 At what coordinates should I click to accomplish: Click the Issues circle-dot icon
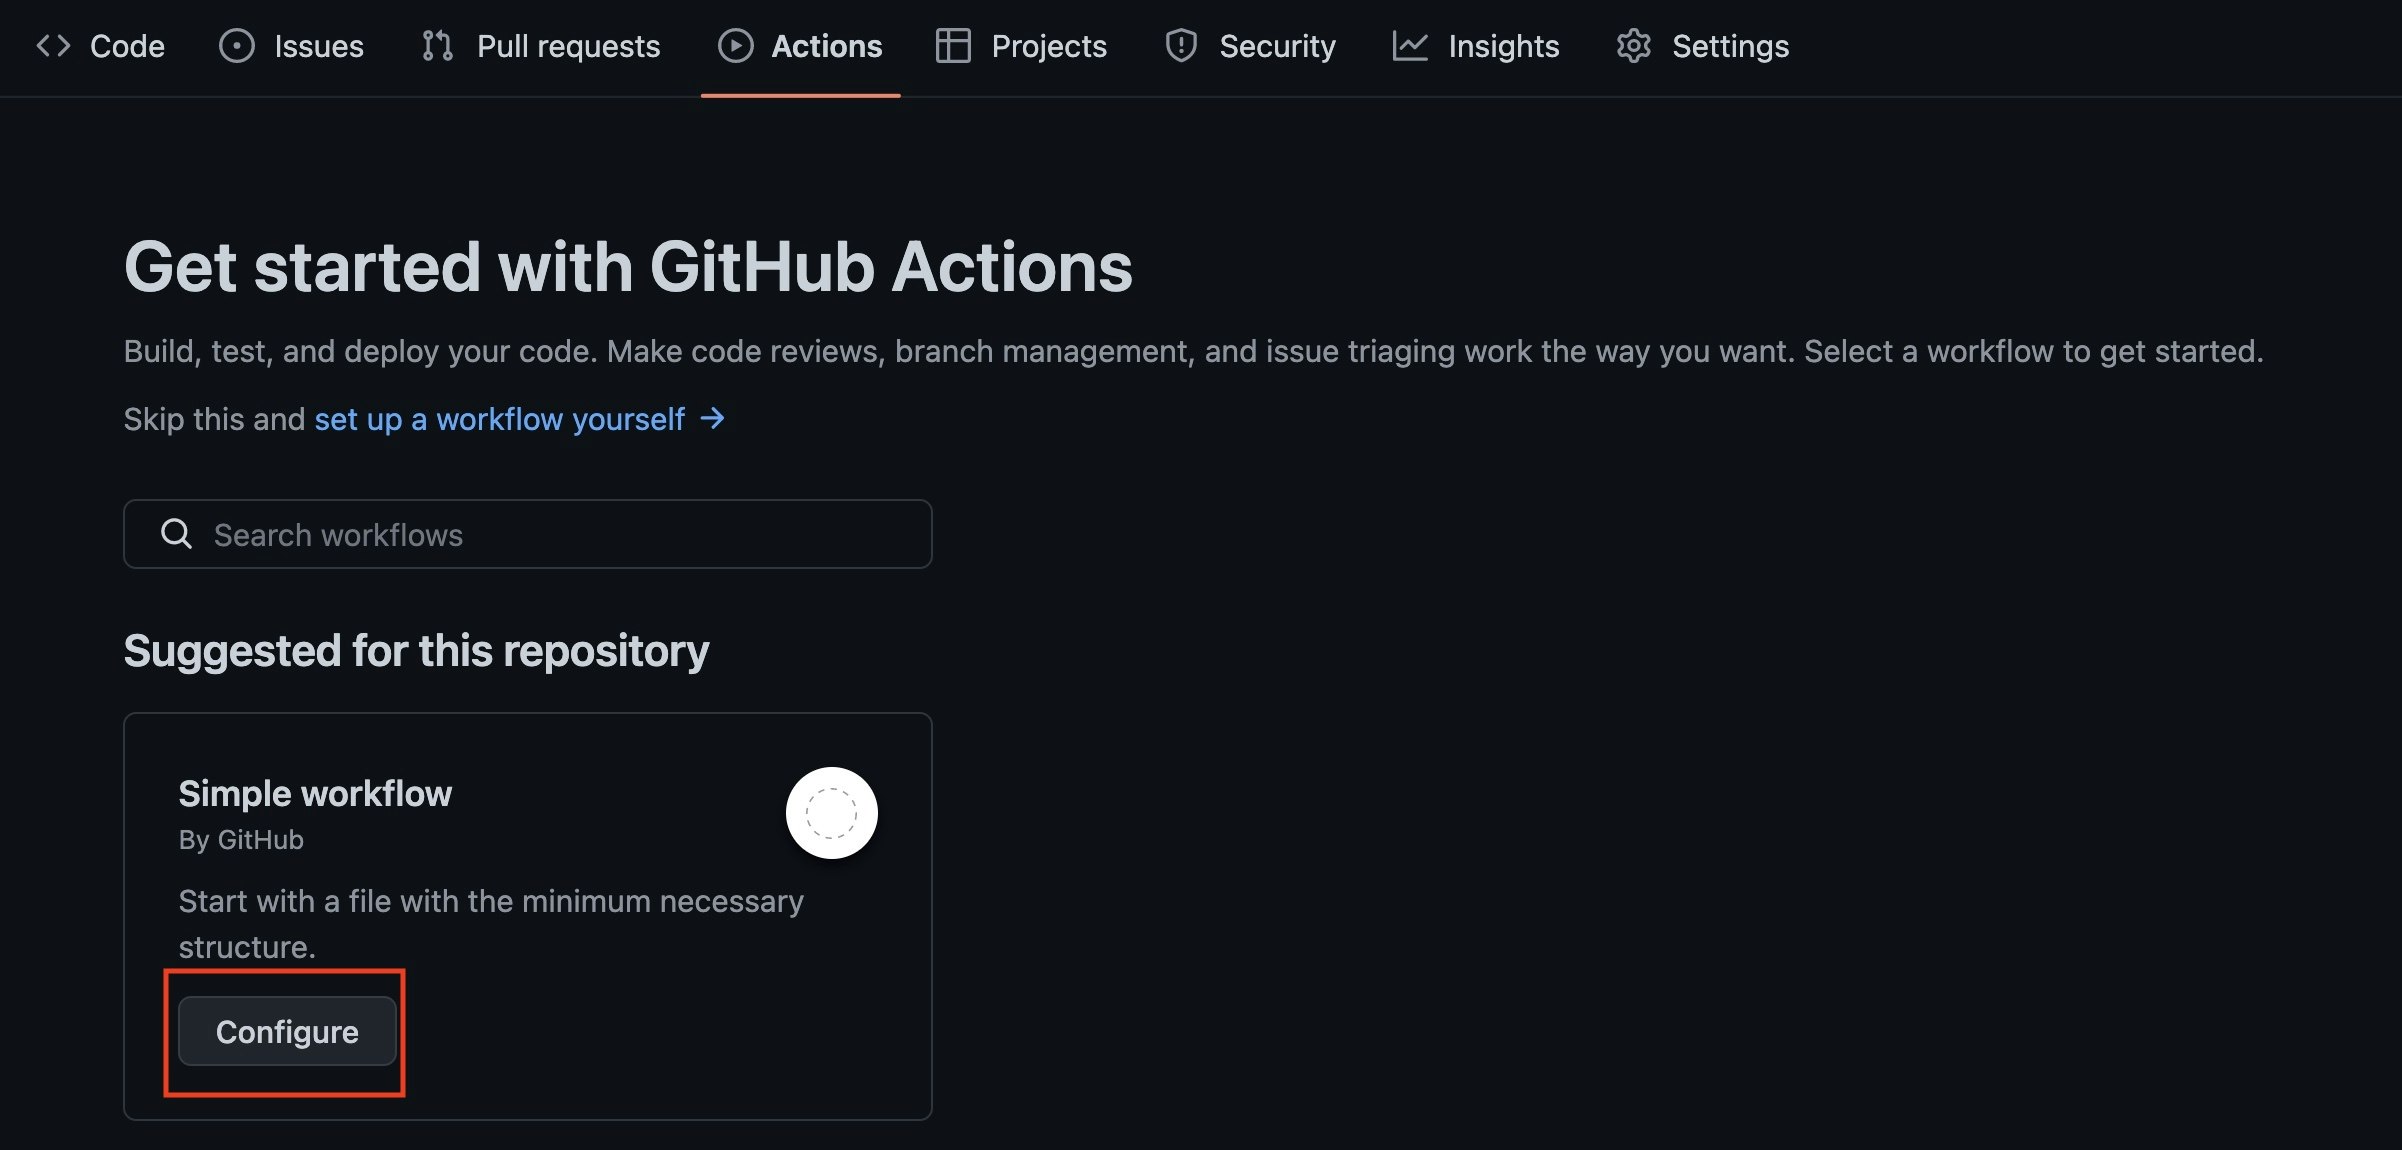tap(237, 46)
